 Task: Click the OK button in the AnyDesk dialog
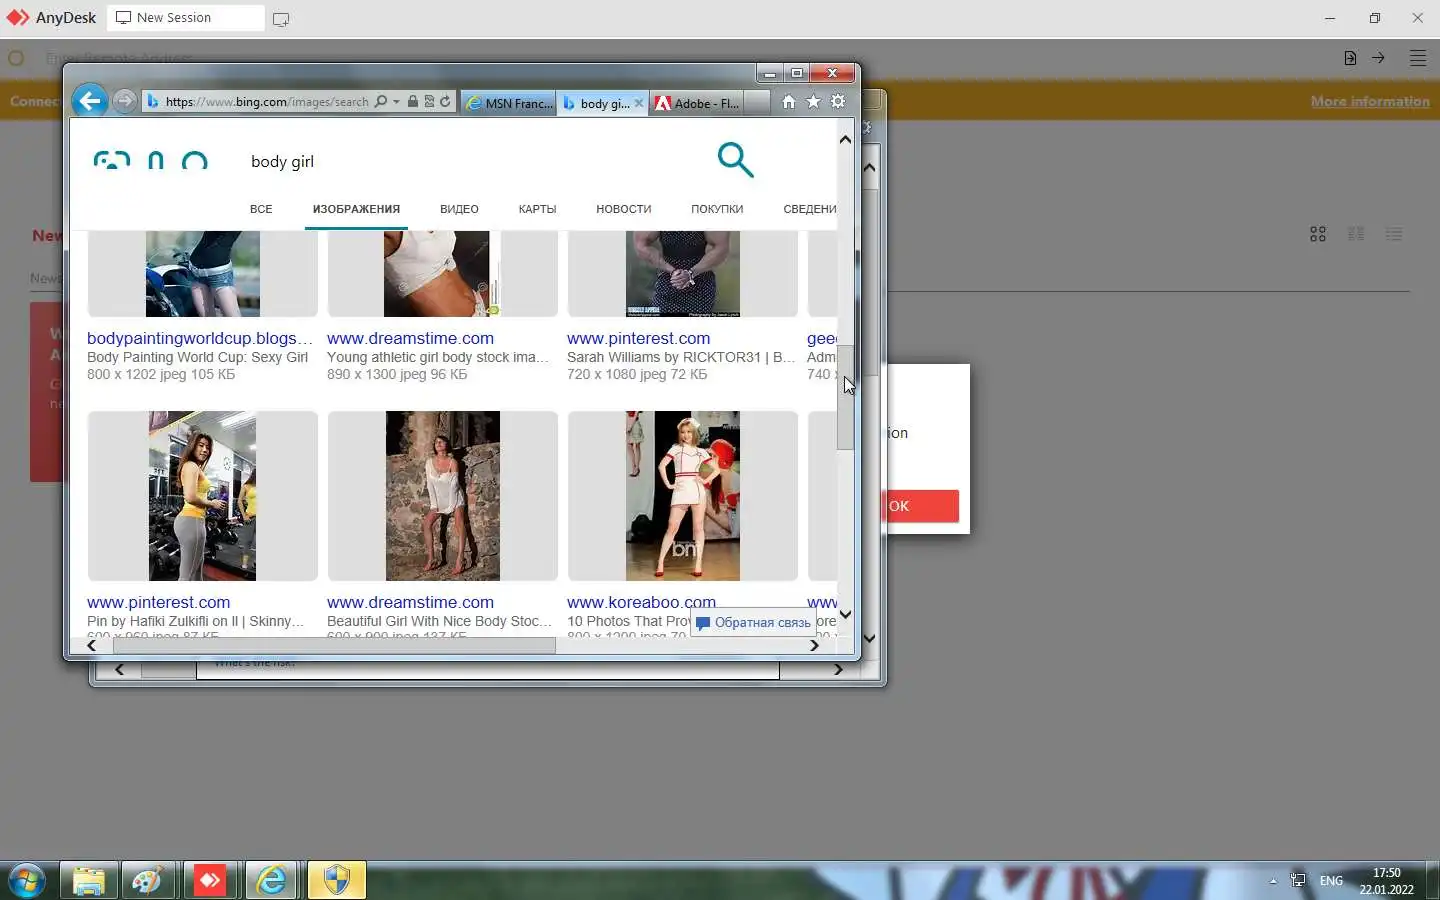pyautogui.click(x=921, y=506)
